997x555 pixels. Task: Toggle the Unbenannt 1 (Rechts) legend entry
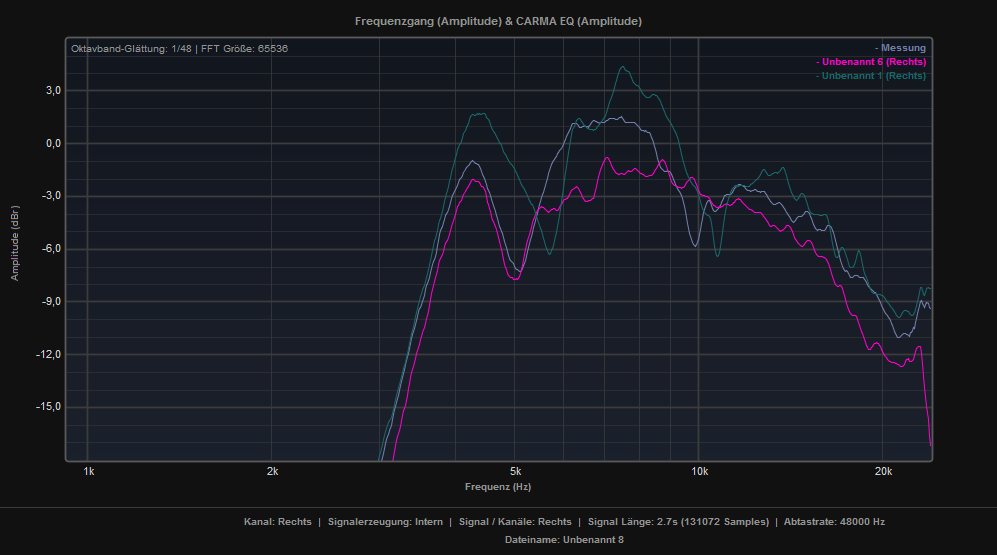(871, 76)
